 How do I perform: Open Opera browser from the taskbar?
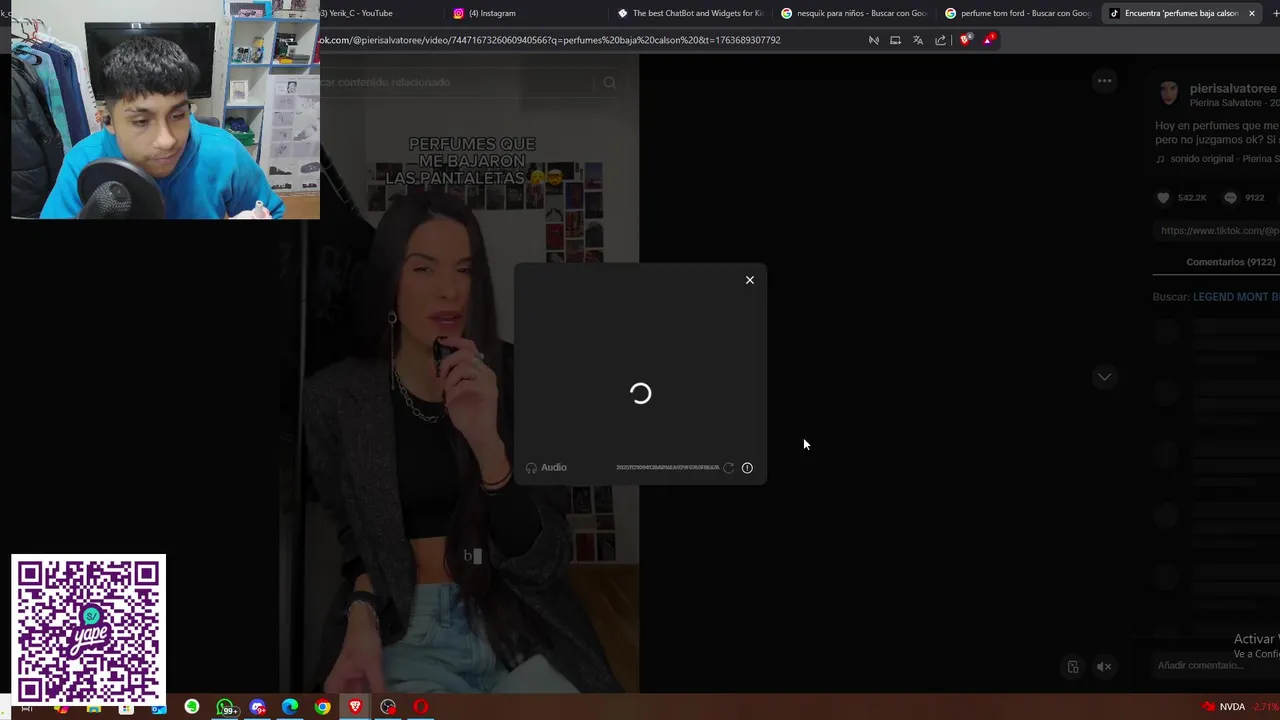[421, 707]
